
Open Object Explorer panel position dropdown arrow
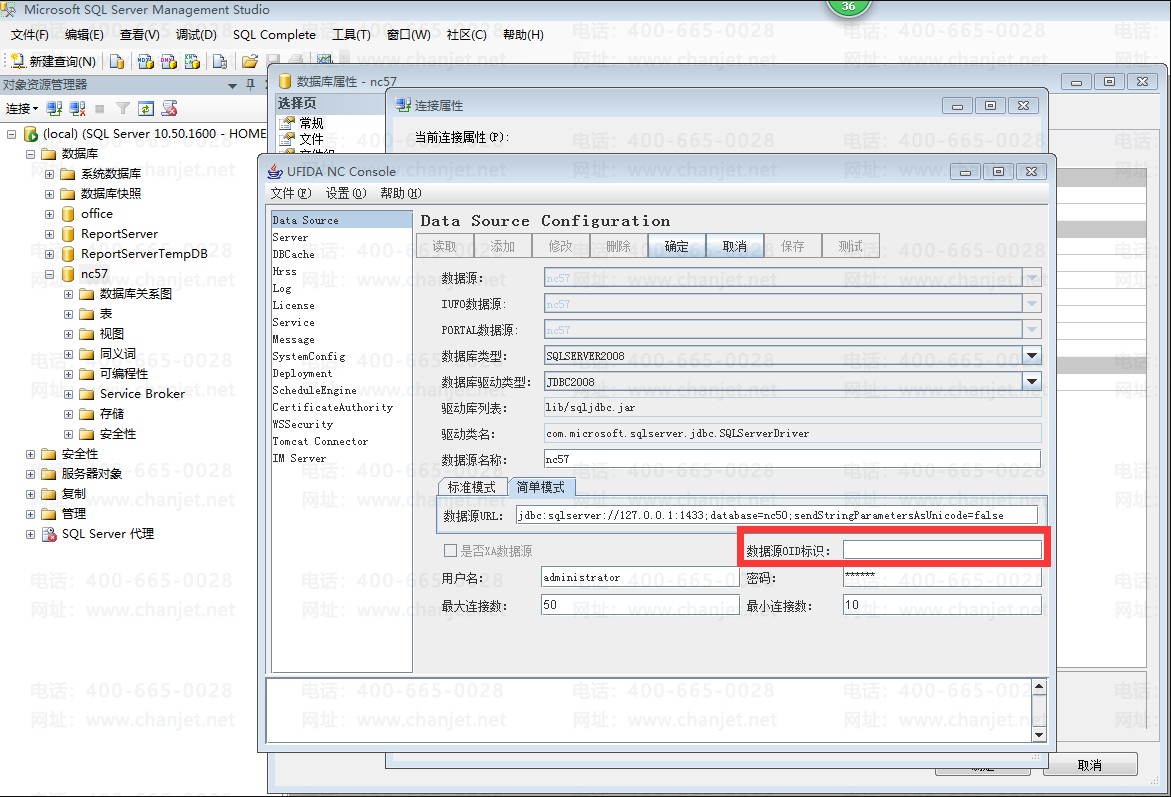point(232,85)
